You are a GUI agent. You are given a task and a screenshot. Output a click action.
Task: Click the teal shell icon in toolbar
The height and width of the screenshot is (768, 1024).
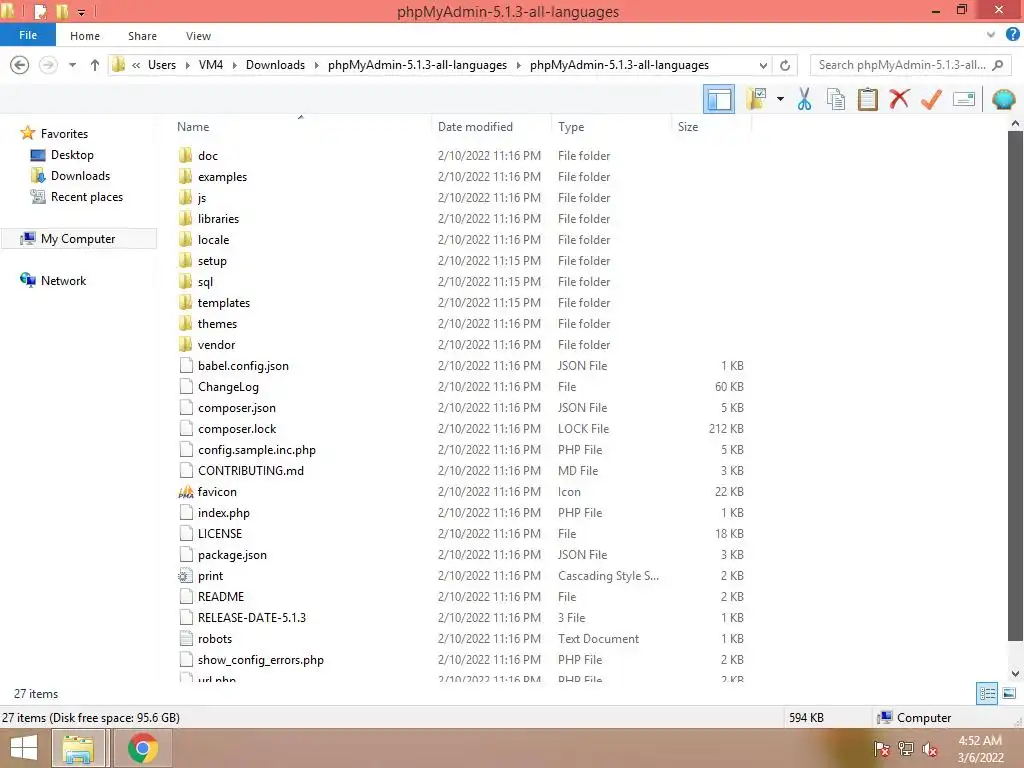(1003, 99)
